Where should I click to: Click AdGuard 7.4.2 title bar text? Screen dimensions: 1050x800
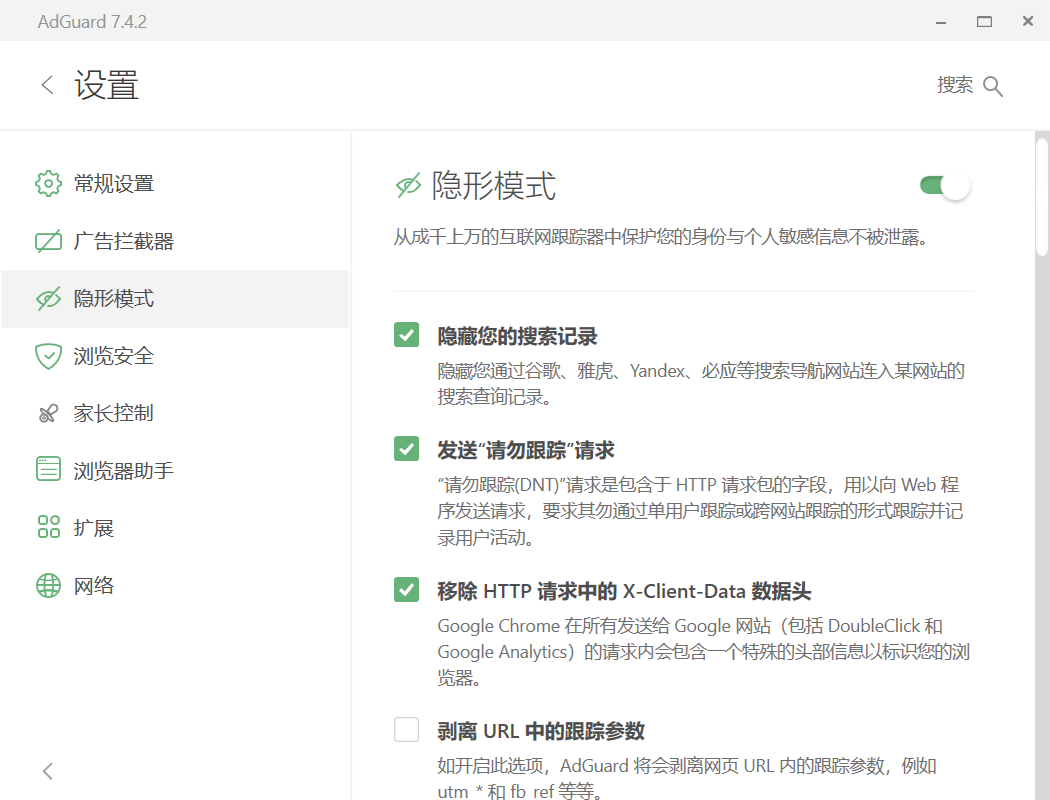[x=92, y=22]
